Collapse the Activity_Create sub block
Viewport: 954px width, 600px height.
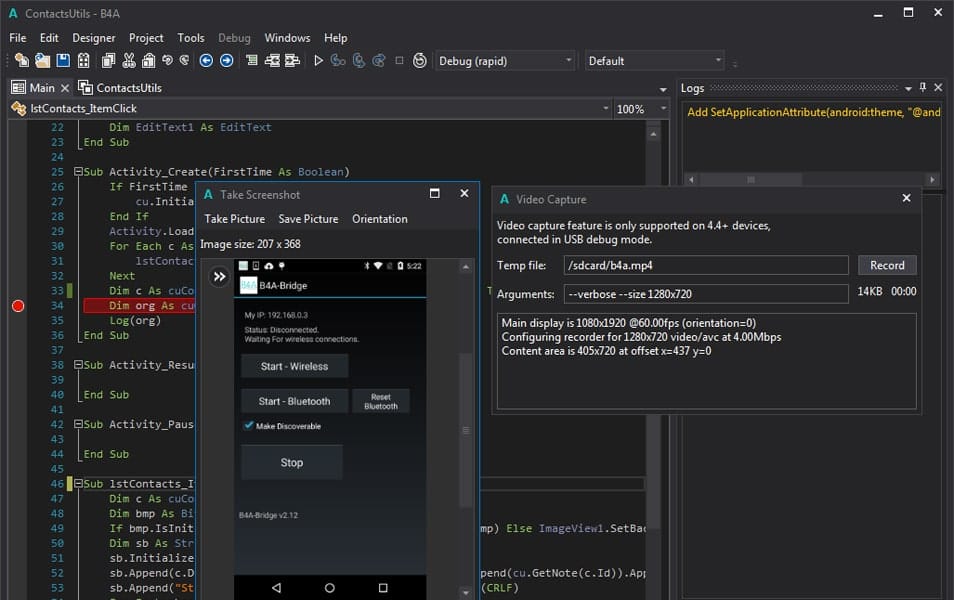click(x=77, y=172)
